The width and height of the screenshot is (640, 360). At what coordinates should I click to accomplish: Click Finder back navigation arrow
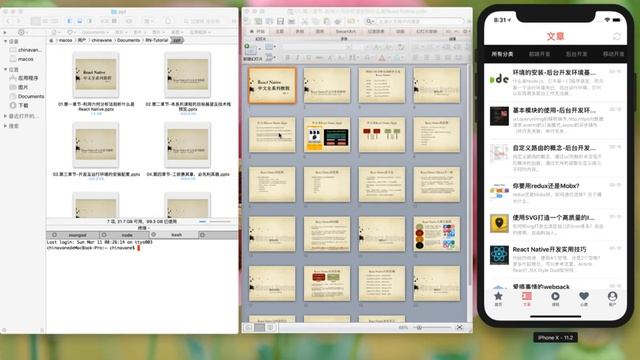pos(8,21)
